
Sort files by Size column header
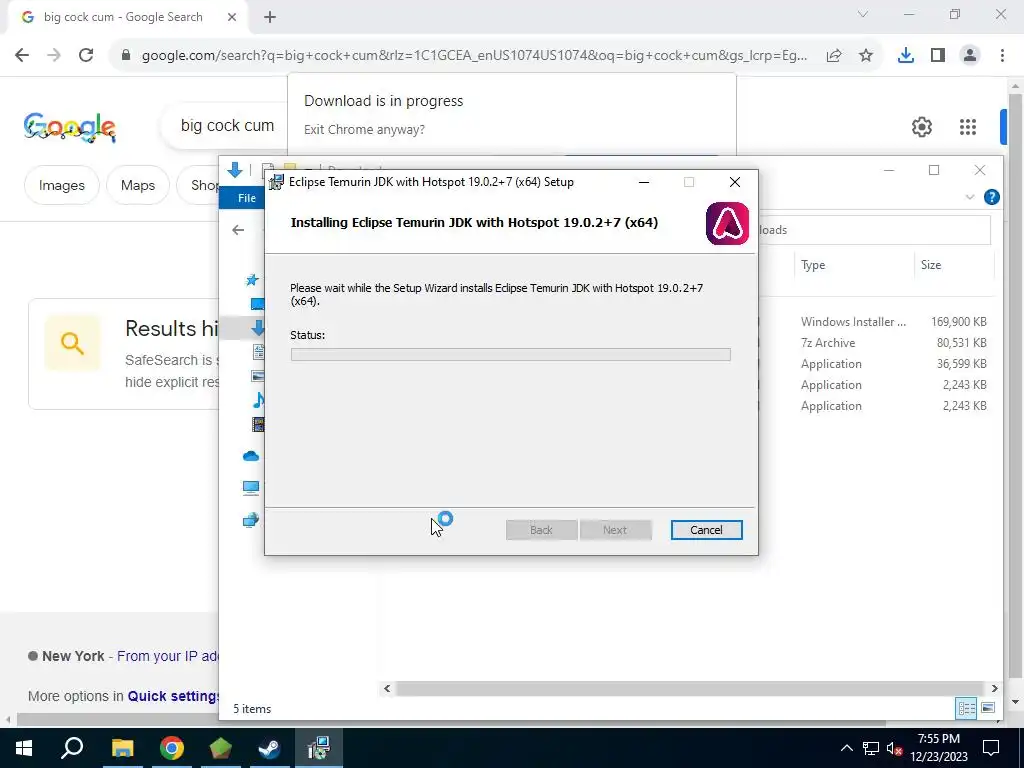click(931, 264)
